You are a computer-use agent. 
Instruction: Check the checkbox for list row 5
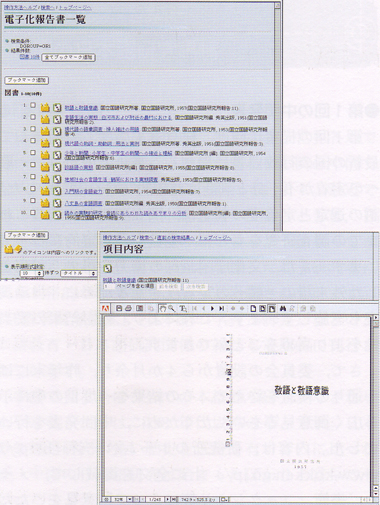[33, 153]
